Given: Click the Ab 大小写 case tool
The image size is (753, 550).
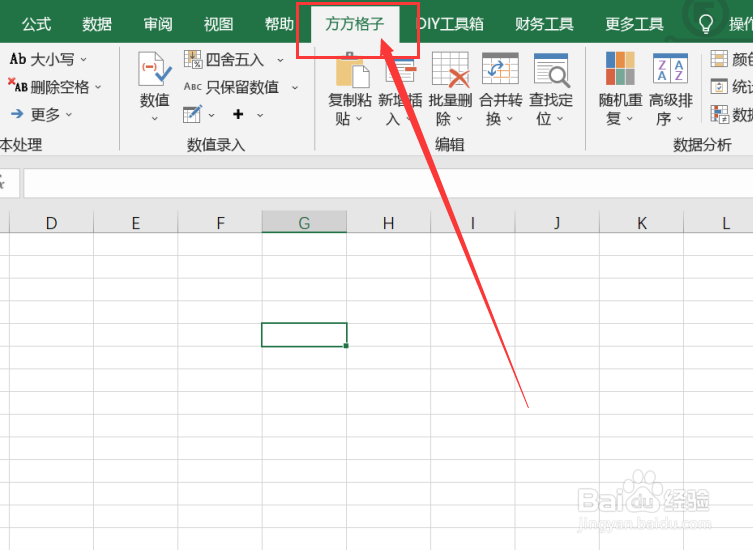Looking at the screenshot, I should click(42, 59).
